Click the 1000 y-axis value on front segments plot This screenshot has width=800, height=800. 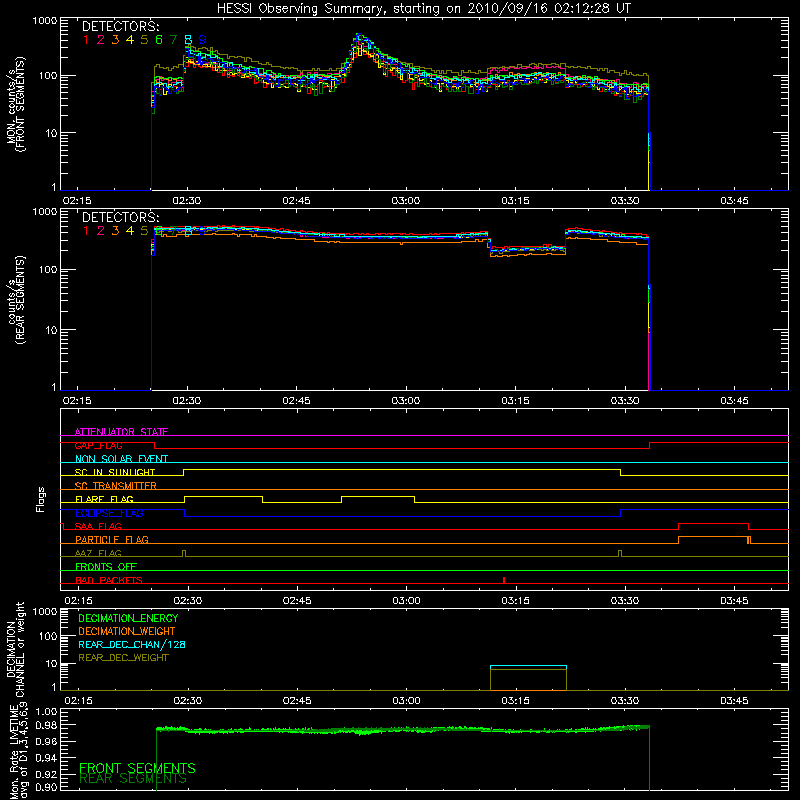point(45,21)
